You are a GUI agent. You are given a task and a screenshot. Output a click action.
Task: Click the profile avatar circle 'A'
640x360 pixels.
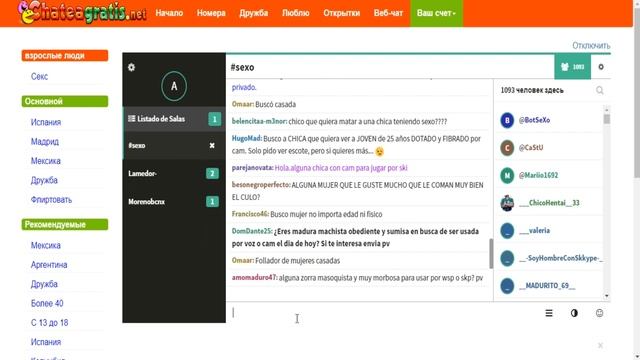(174, 86)
